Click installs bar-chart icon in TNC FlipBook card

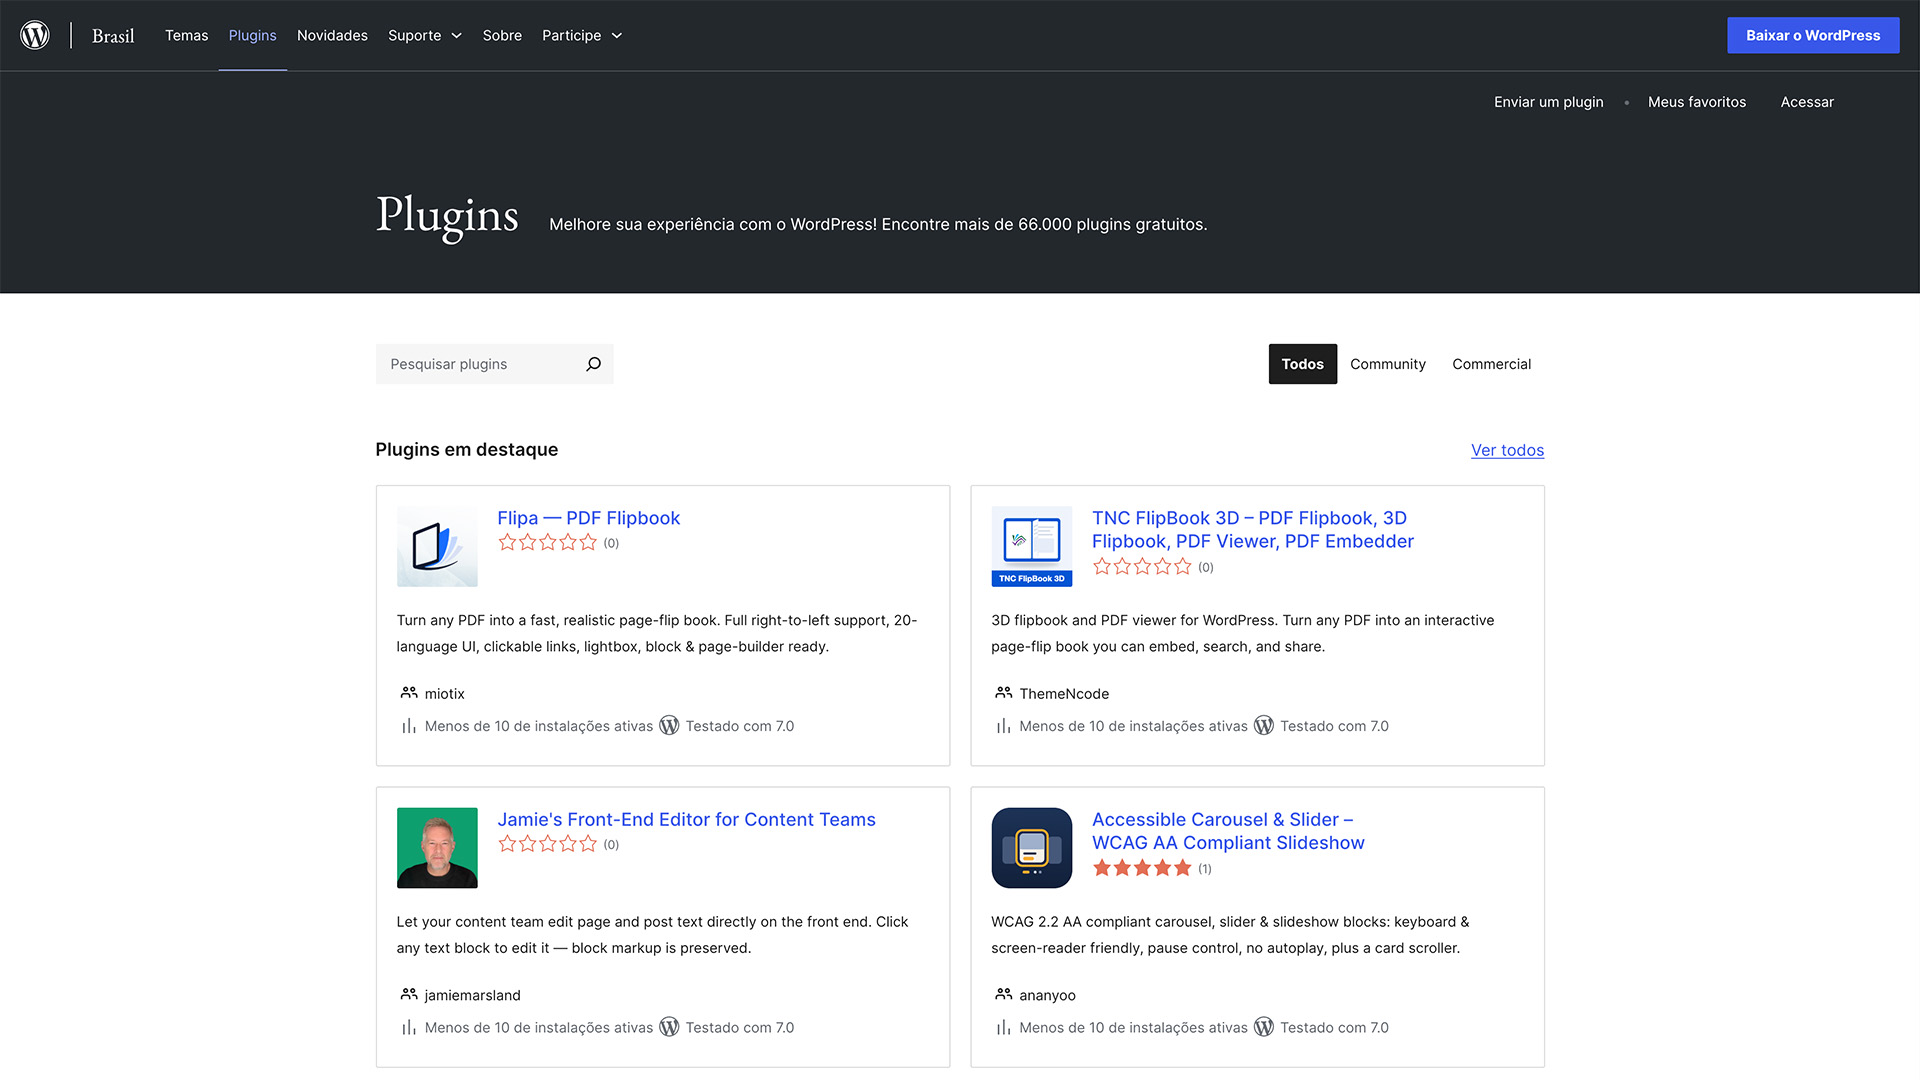point(1004,726)
